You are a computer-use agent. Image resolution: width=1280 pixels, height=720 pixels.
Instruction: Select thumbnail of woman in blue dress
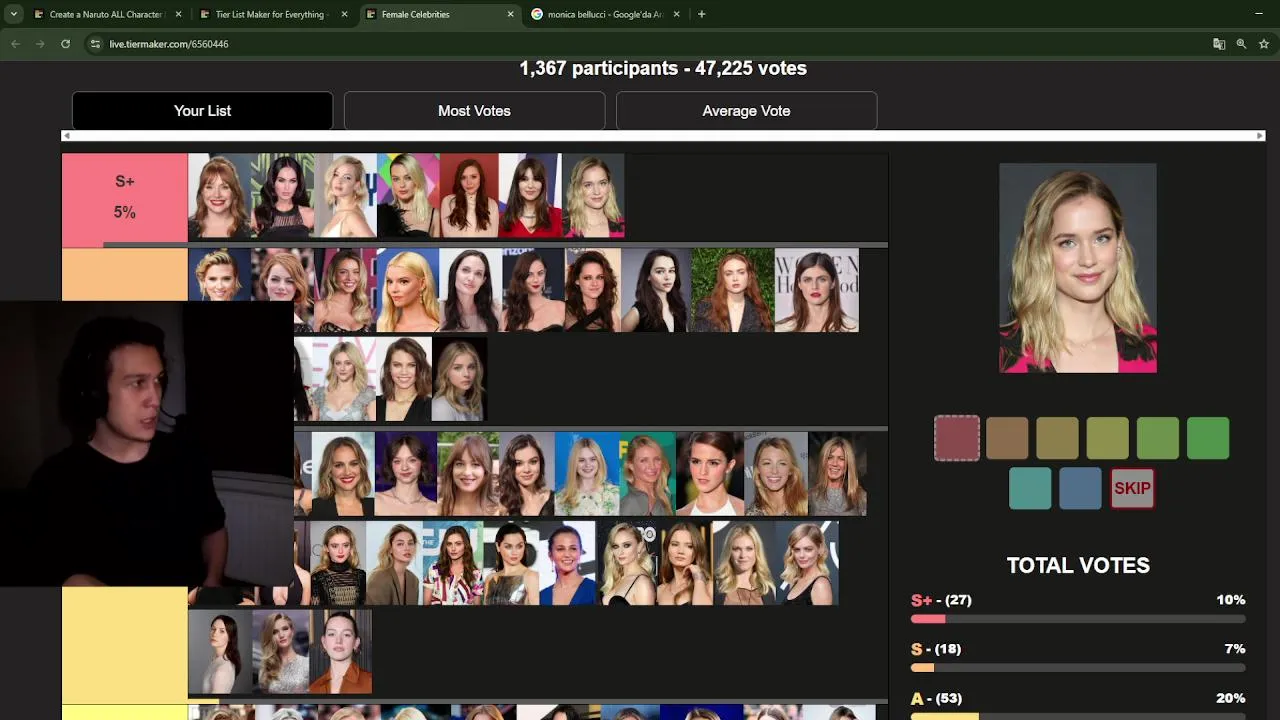click(568, 563)
